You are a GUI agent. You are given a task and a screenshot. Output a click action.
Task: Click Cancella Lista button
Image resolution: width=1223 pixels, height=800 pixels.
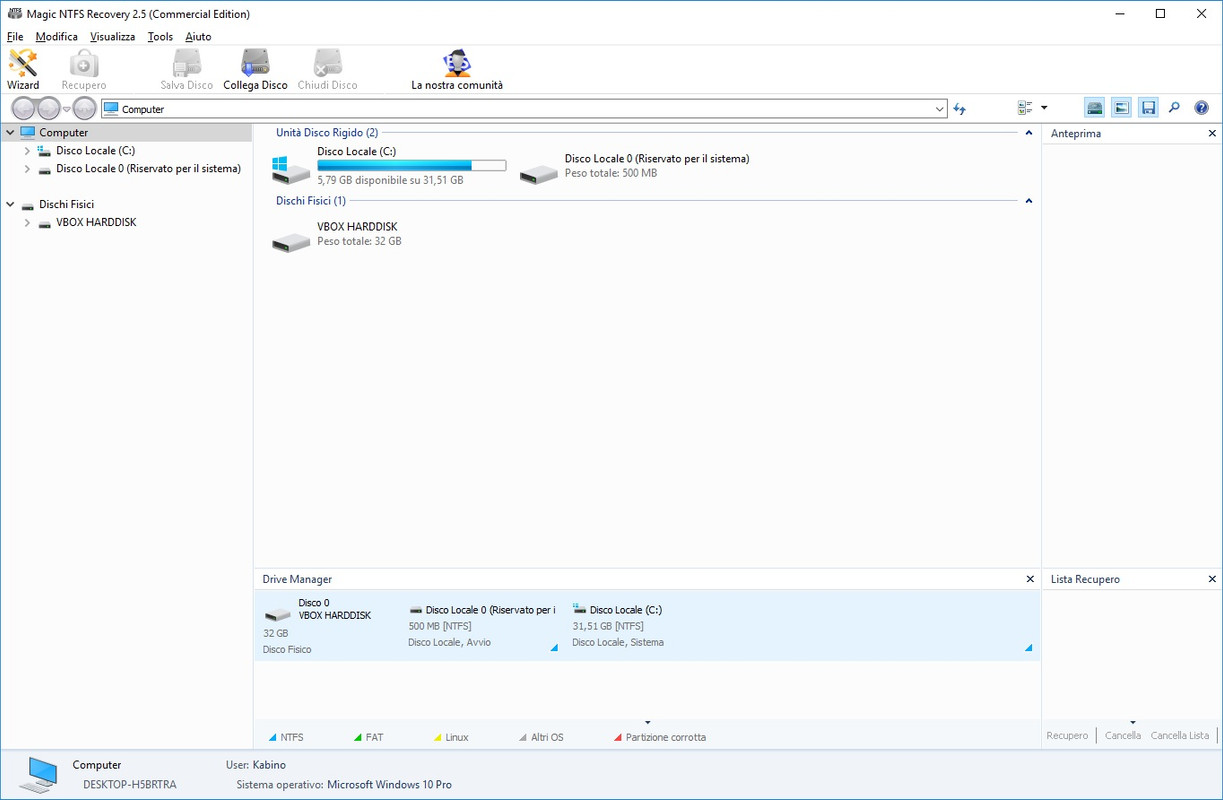click(x=1180, y=735)
